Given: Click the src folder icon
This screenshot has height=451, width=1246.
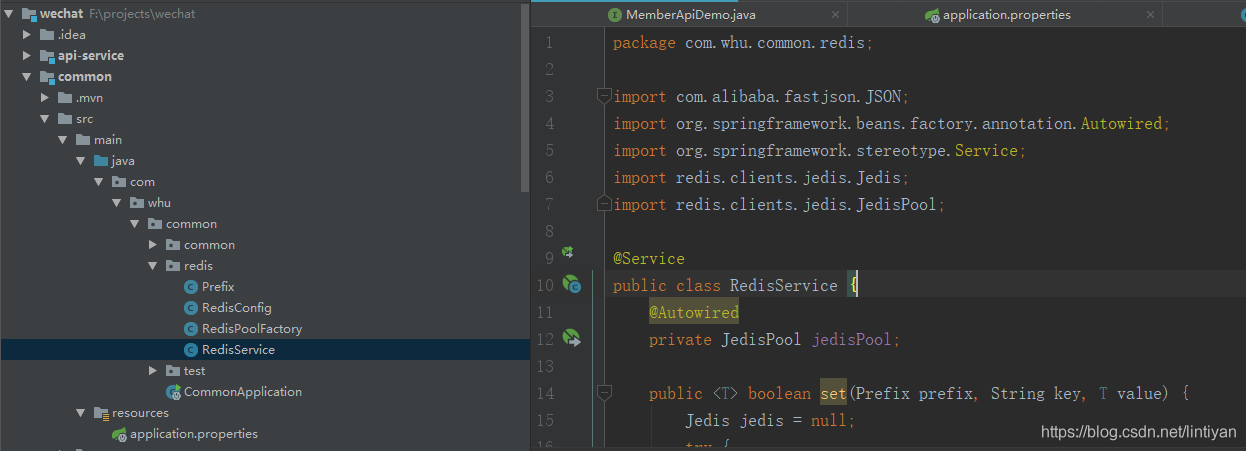Looking at the screenshot, I should (65, 119).
